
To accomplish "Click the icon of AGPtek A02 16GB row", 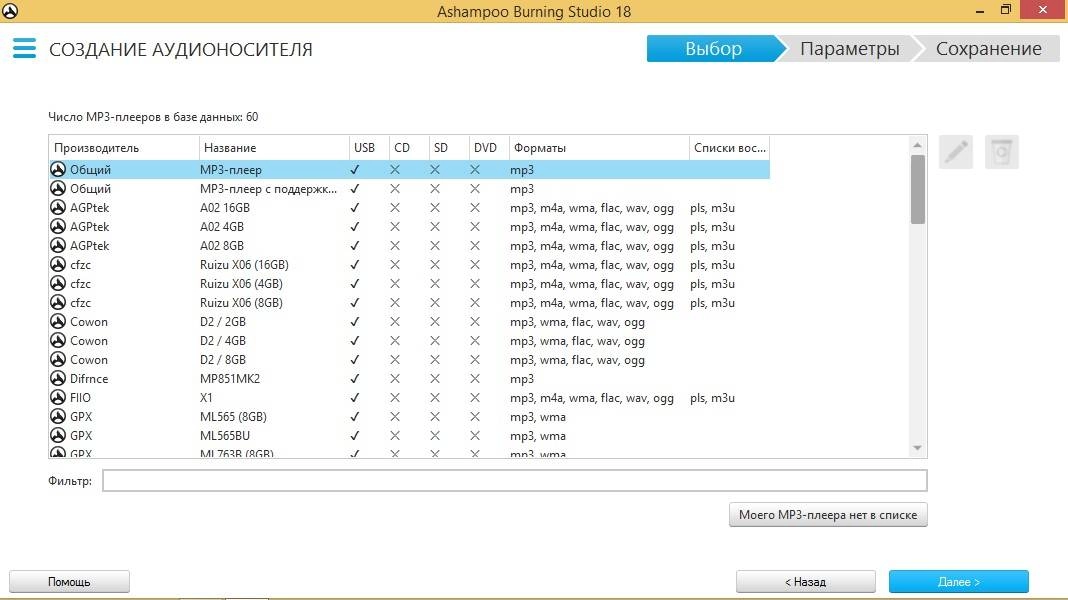I will point(58,208).
